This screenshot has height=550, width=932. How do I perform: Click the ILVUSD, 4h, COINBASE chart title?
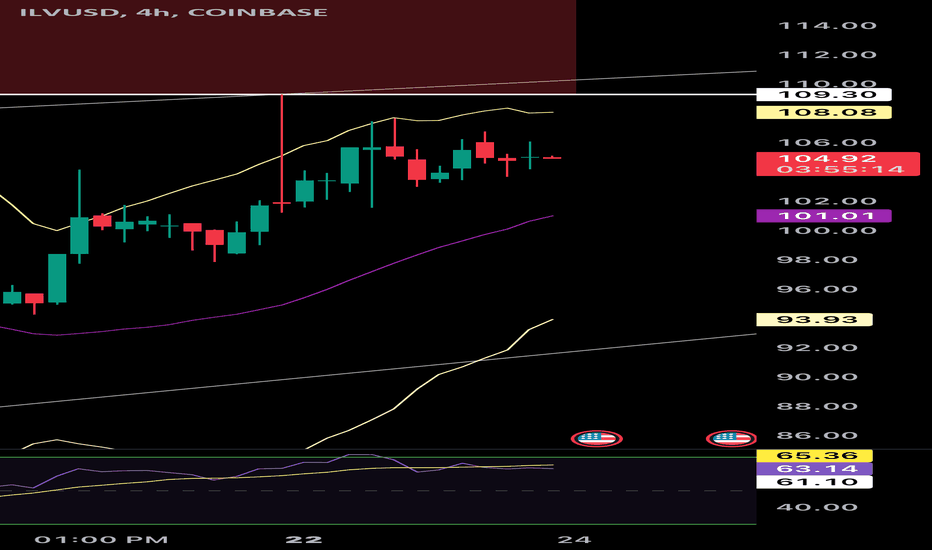[x=174, y=12]
